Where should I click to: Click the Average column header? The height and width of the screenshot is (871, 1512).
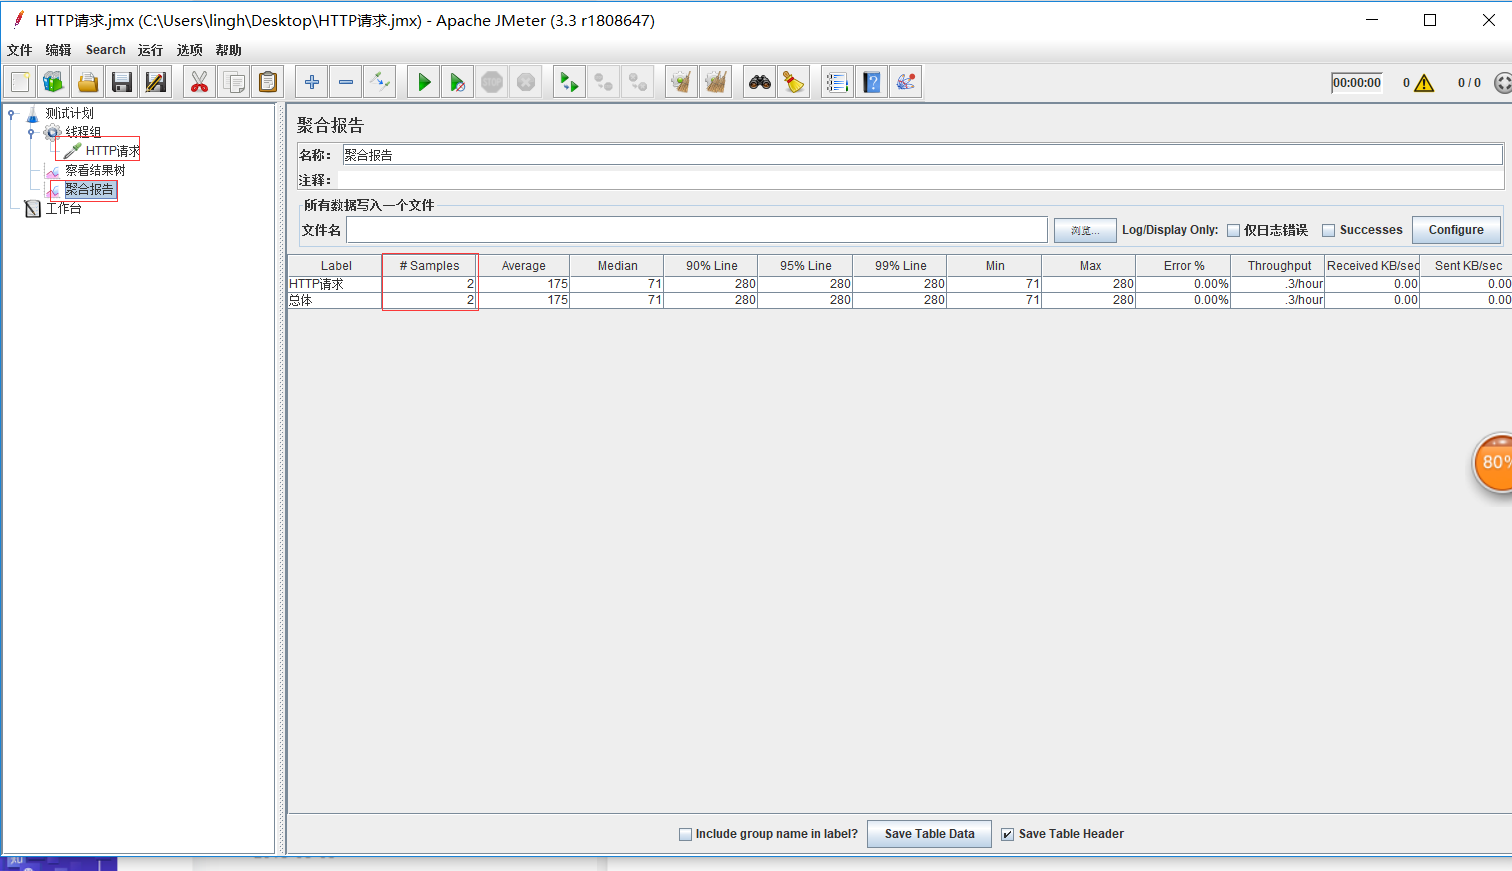[x=523, y=266]
